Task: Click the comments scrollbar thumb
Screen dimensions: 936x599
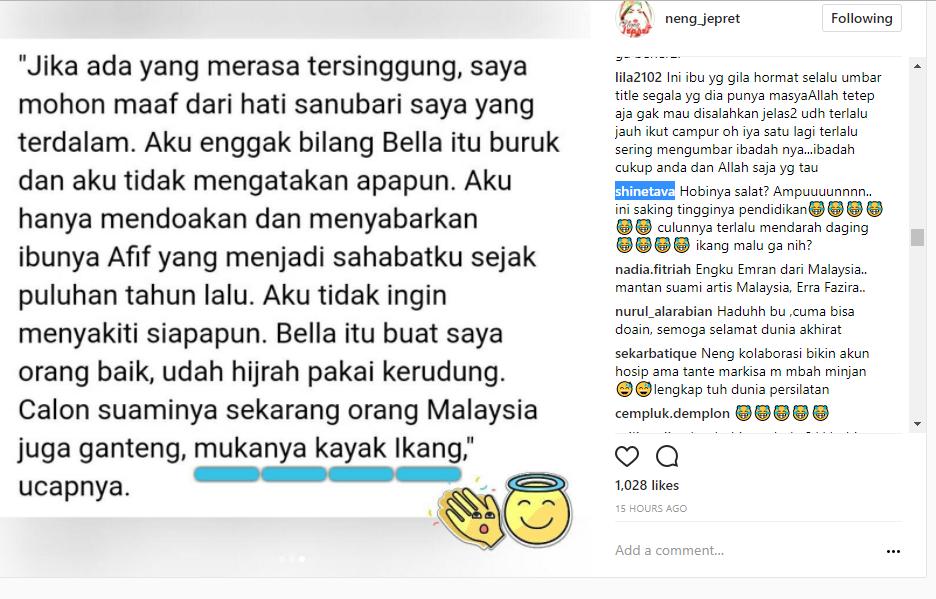Action: (917, 237)
